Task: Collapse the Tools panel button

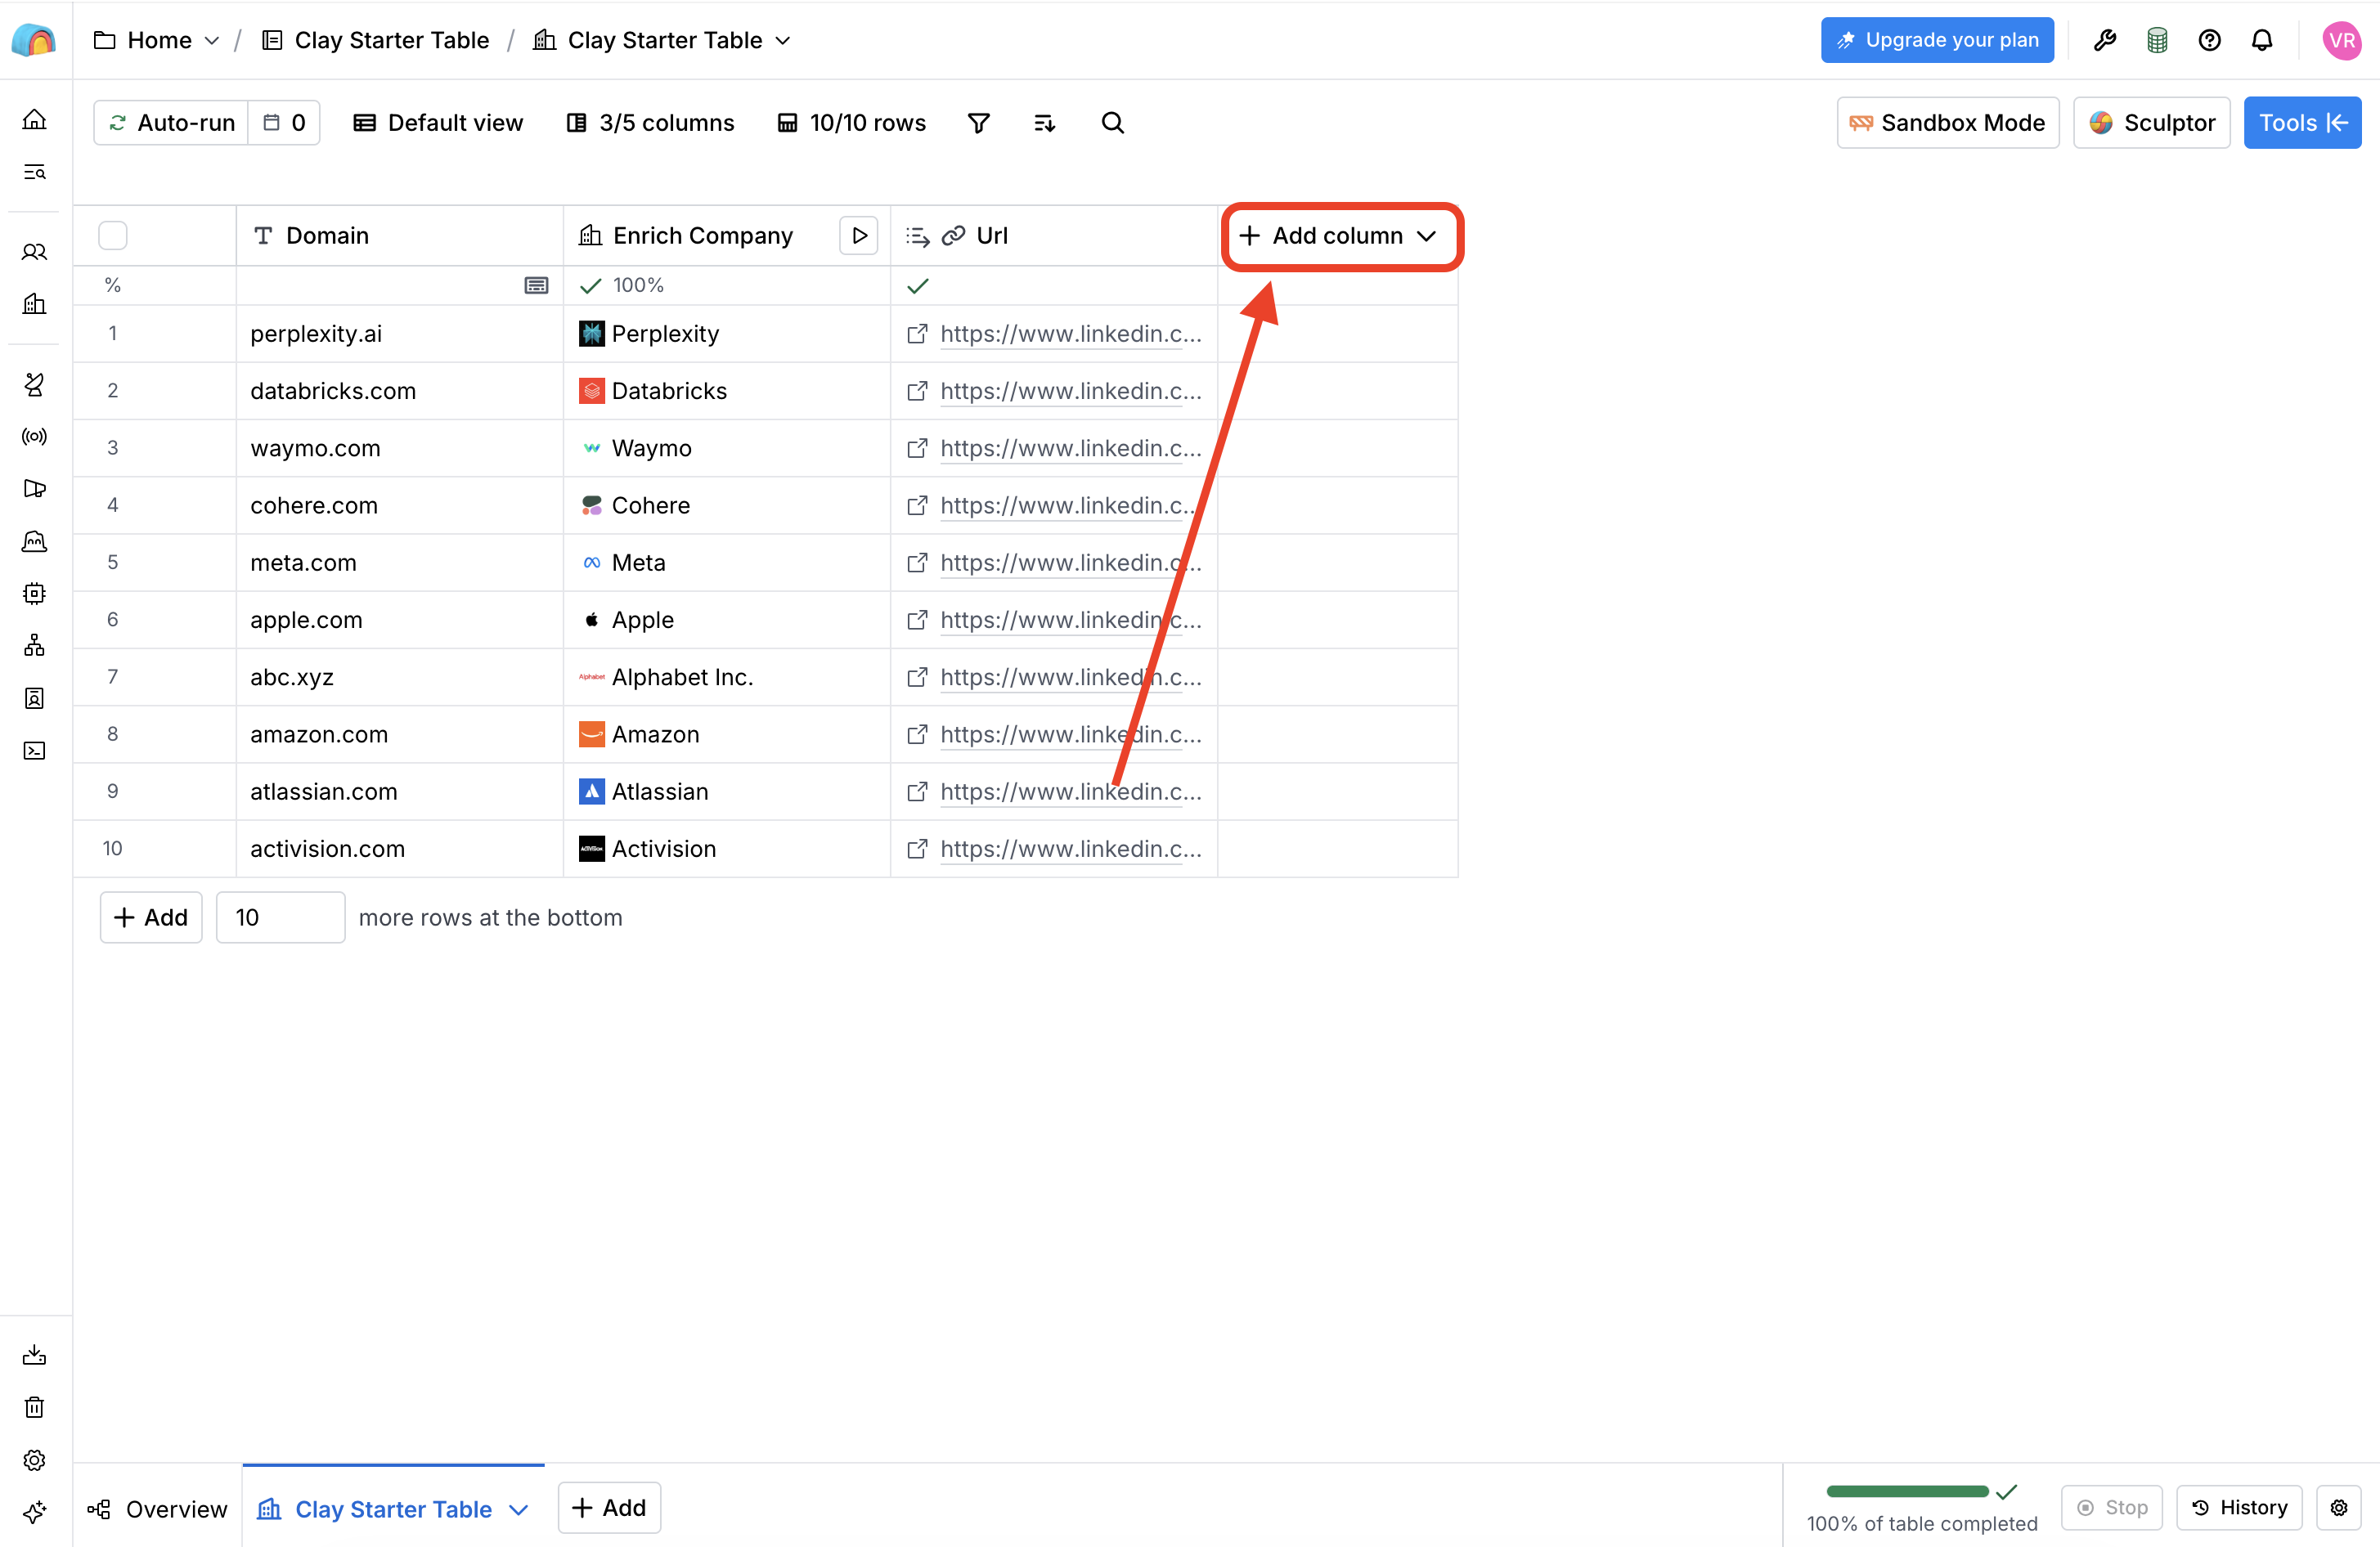Action: coord(2302,123)
